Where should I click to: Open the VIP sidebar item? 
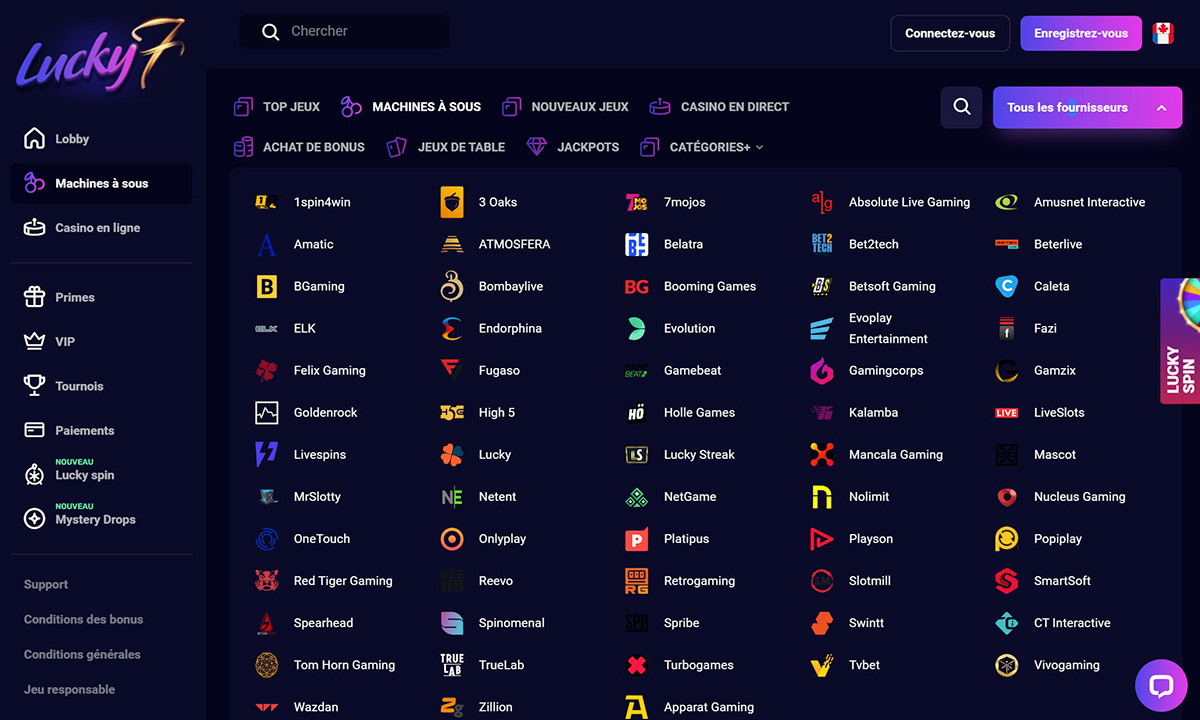pos(65,342)
